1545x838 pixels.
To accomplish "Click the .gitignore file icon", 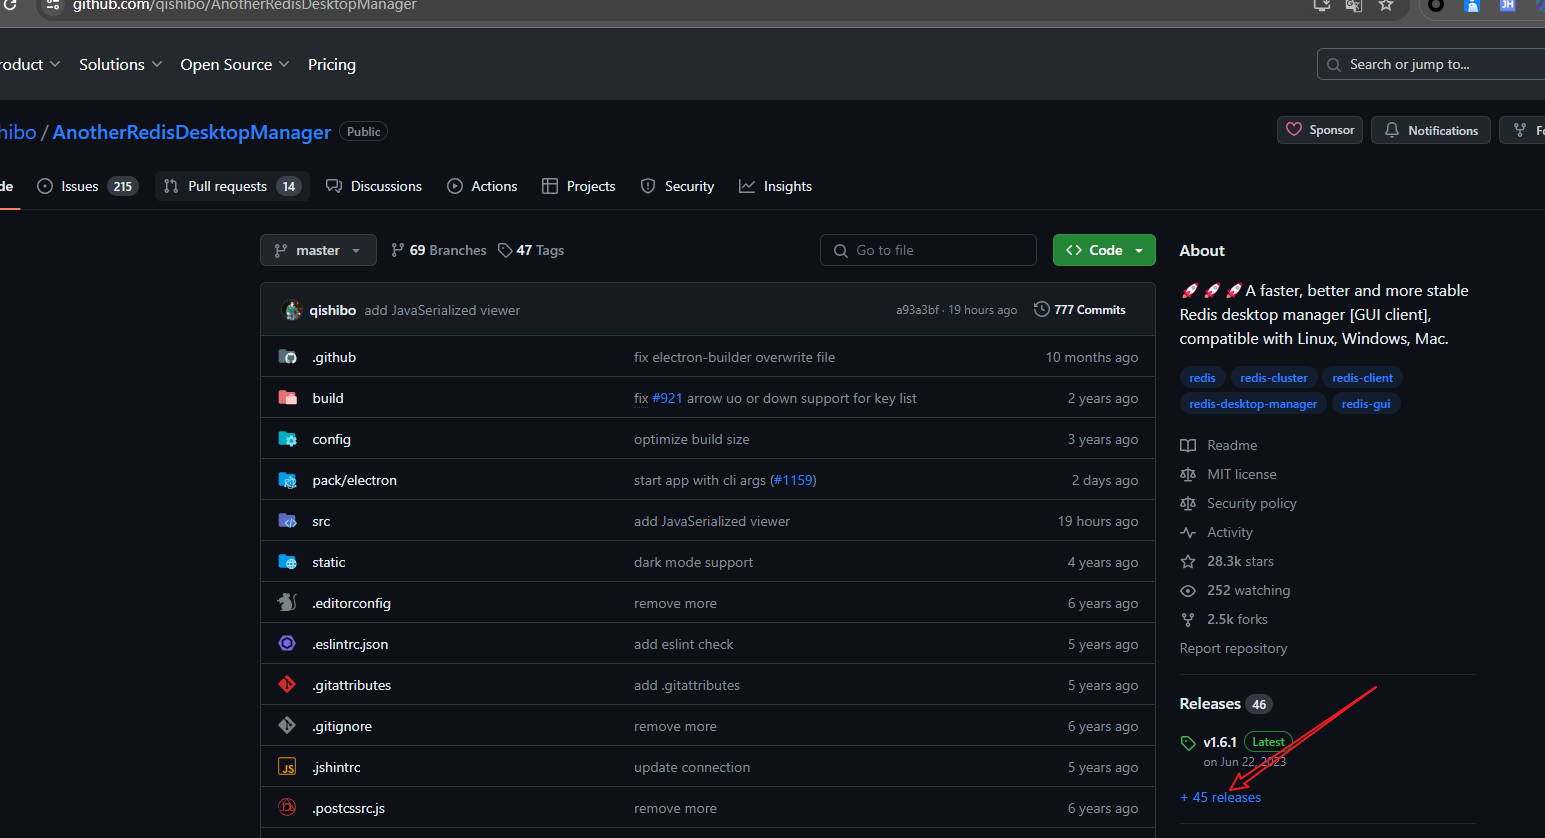I will pos(288,726).
